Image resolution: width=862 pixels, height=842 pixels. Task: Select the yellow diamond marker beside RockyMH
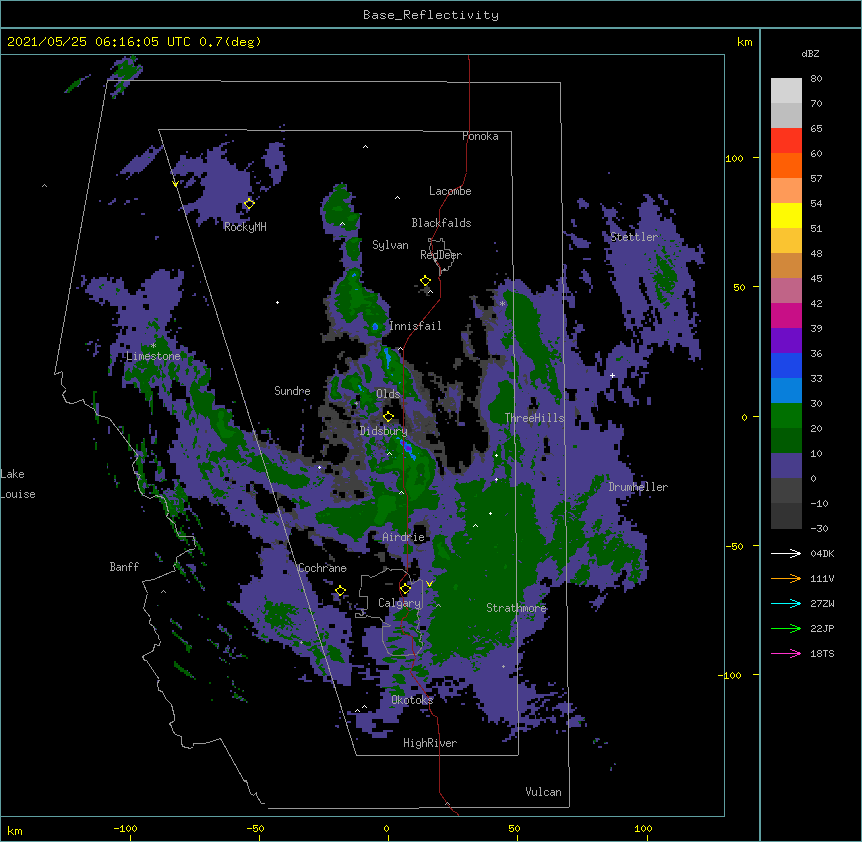point(249,204)
